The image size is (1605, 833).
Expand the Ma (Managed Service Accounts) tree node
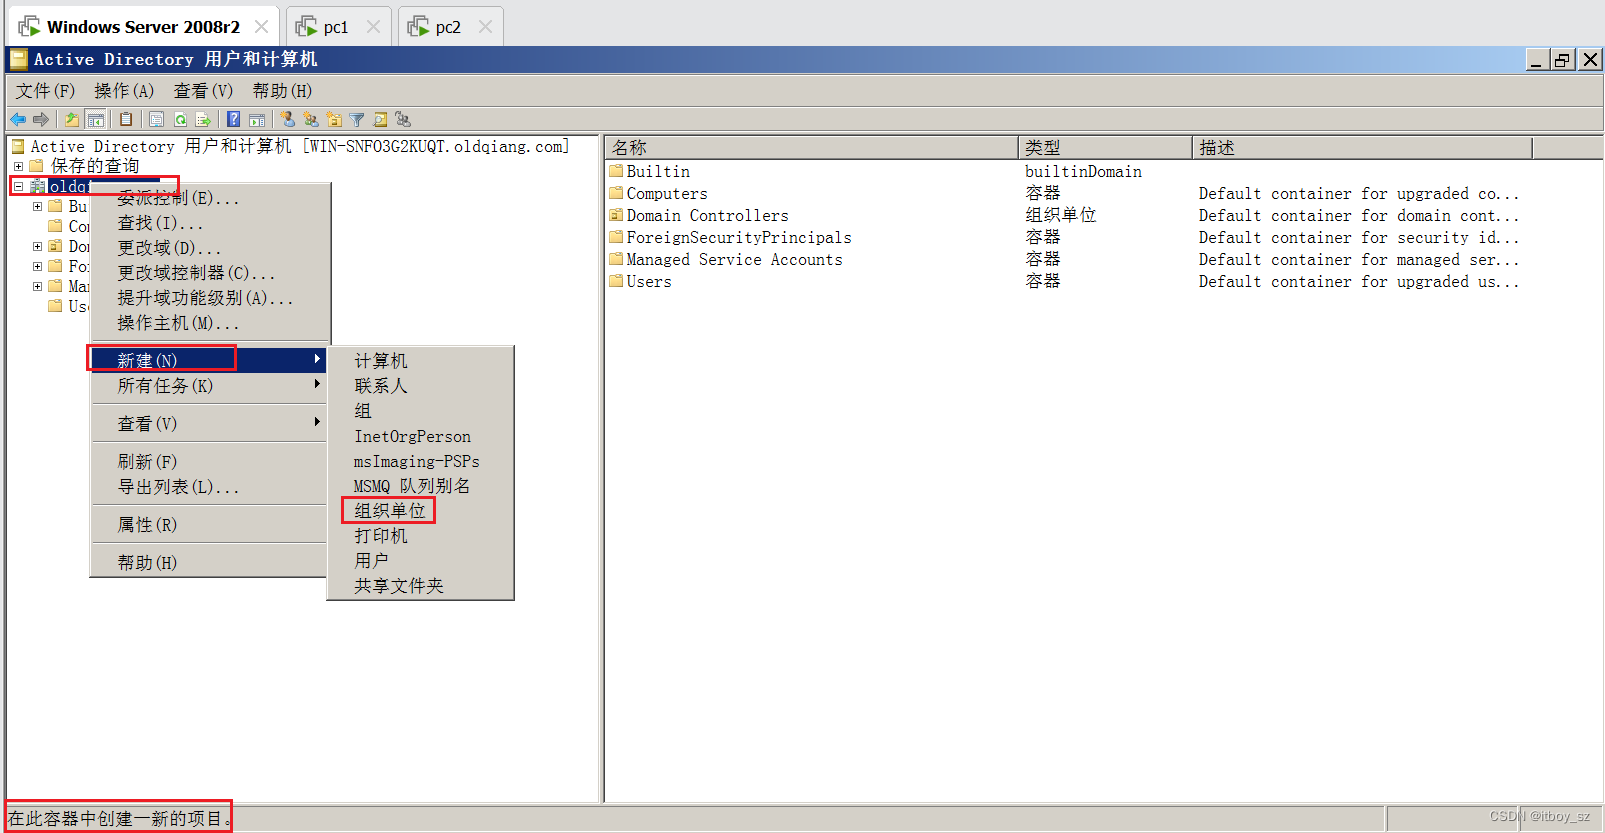pos(37,286)
